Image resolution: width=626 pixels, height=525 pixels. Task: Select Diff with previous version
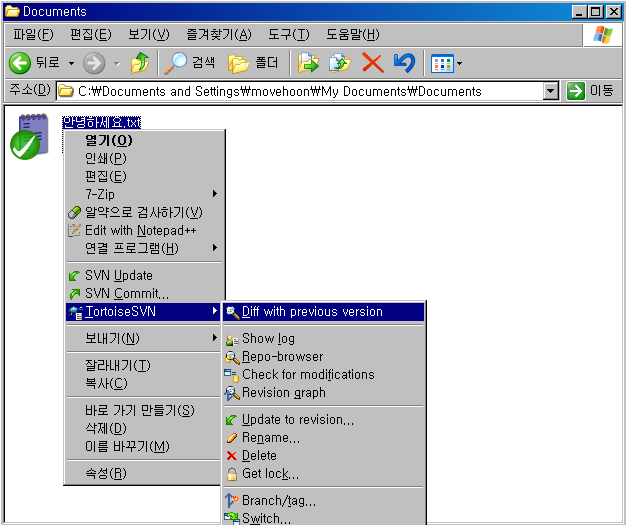point(324,312)
